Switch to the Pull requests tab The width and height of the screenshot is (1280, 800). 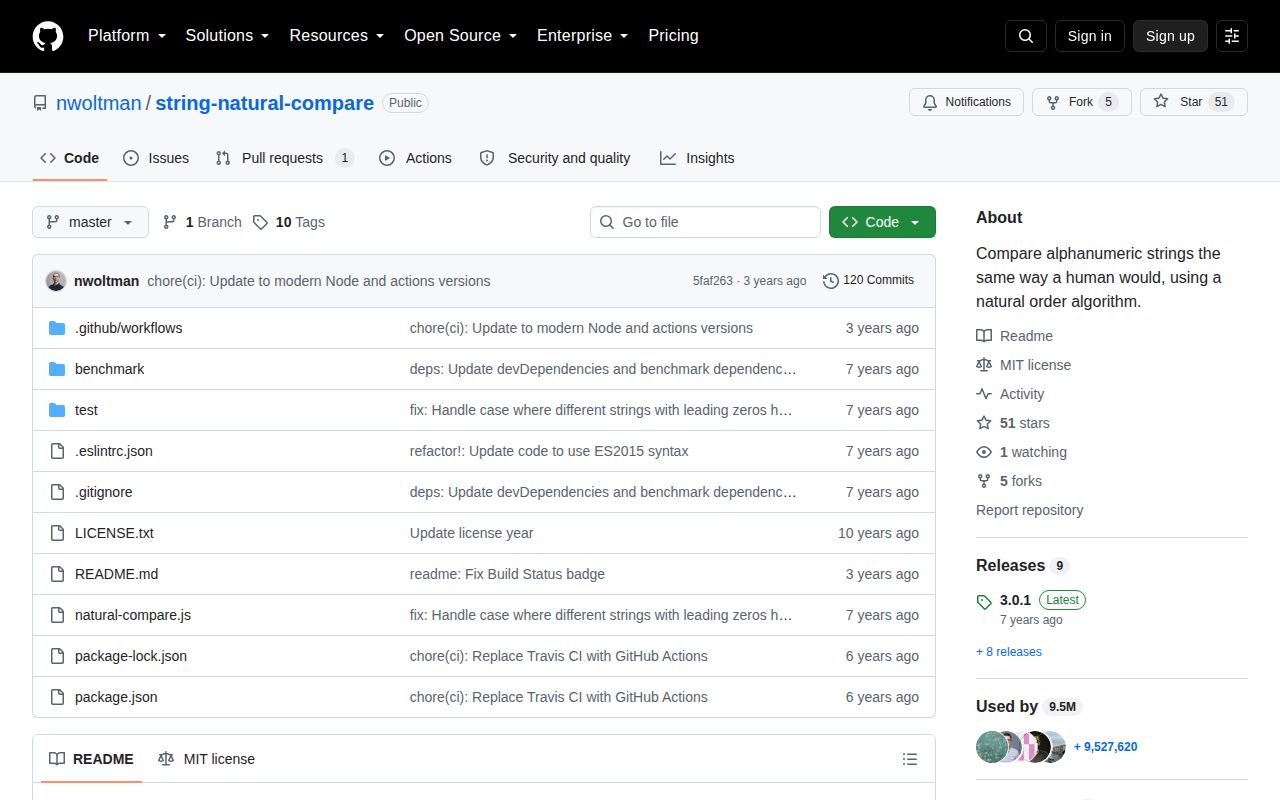(x=284, y=158)
